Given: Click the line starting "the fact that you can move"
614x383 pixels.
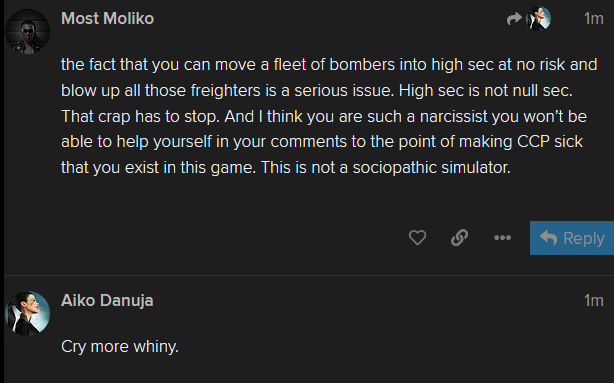Looking at the screenshot, I should coord(329,65).
